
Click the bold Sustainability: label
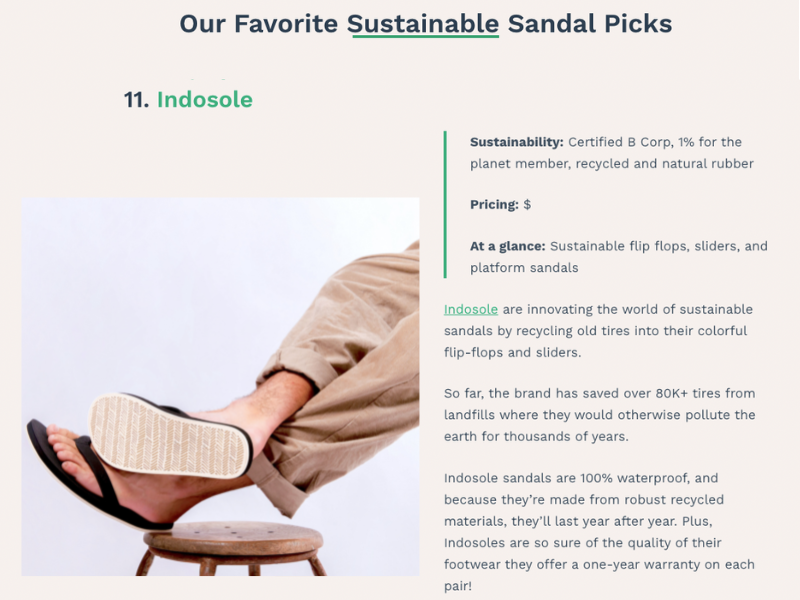click(x=516, y=142)
